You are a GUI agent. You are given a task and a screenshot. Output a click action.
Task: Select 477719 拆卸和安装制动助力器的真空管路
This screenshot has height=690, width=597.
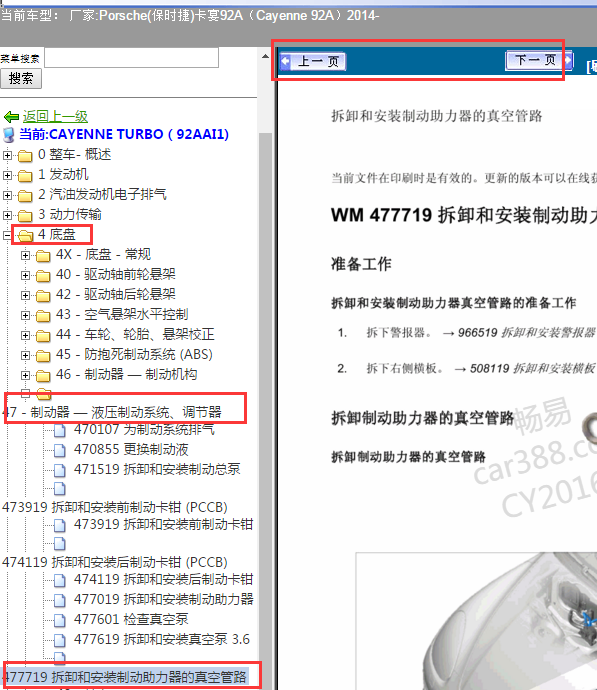[125, 677]
